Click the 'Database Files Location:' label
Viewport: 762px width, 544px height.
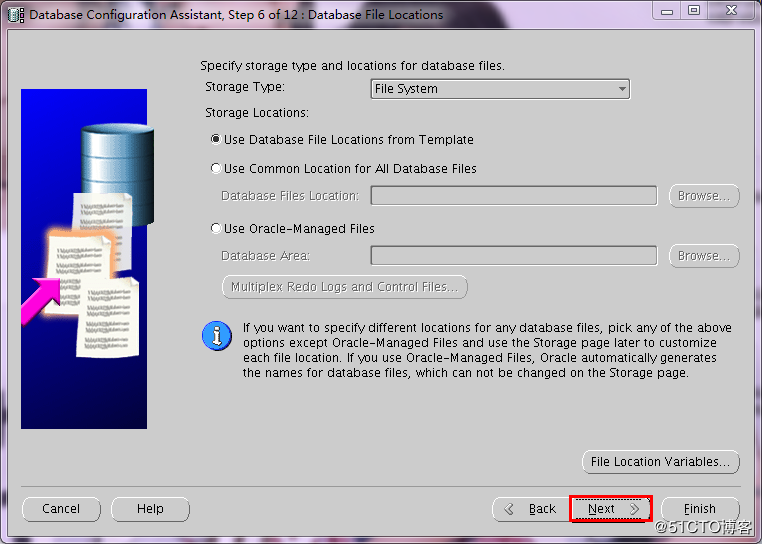[290, 196]
